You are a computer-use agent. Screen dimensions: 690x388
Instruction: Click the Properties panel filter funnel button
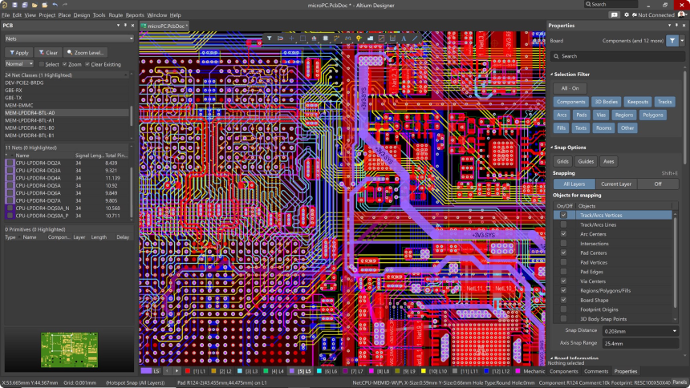(x=672, y=40)
